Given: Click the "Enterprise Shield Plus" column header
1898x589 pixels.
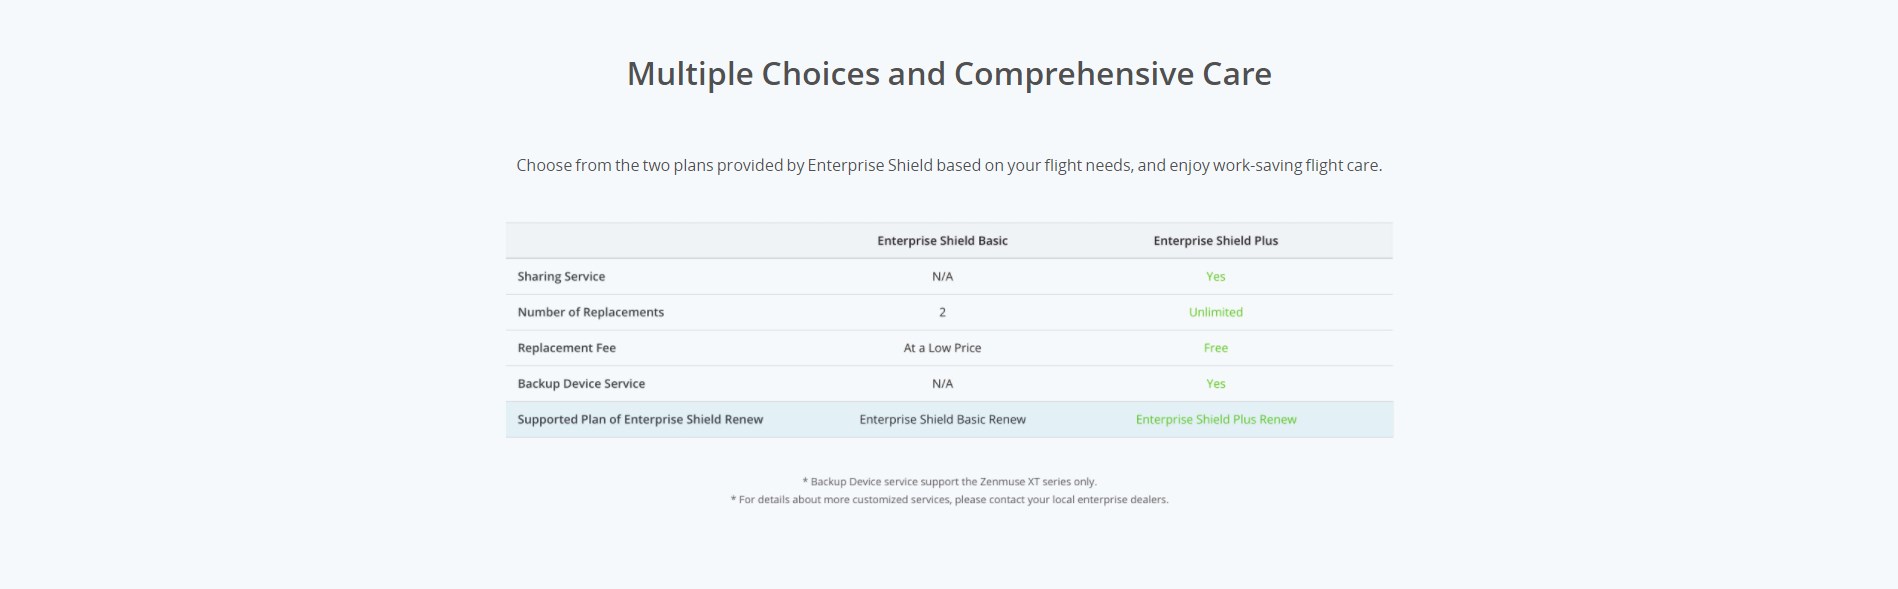Looking at the screenshot, I should coord(1215,241).
